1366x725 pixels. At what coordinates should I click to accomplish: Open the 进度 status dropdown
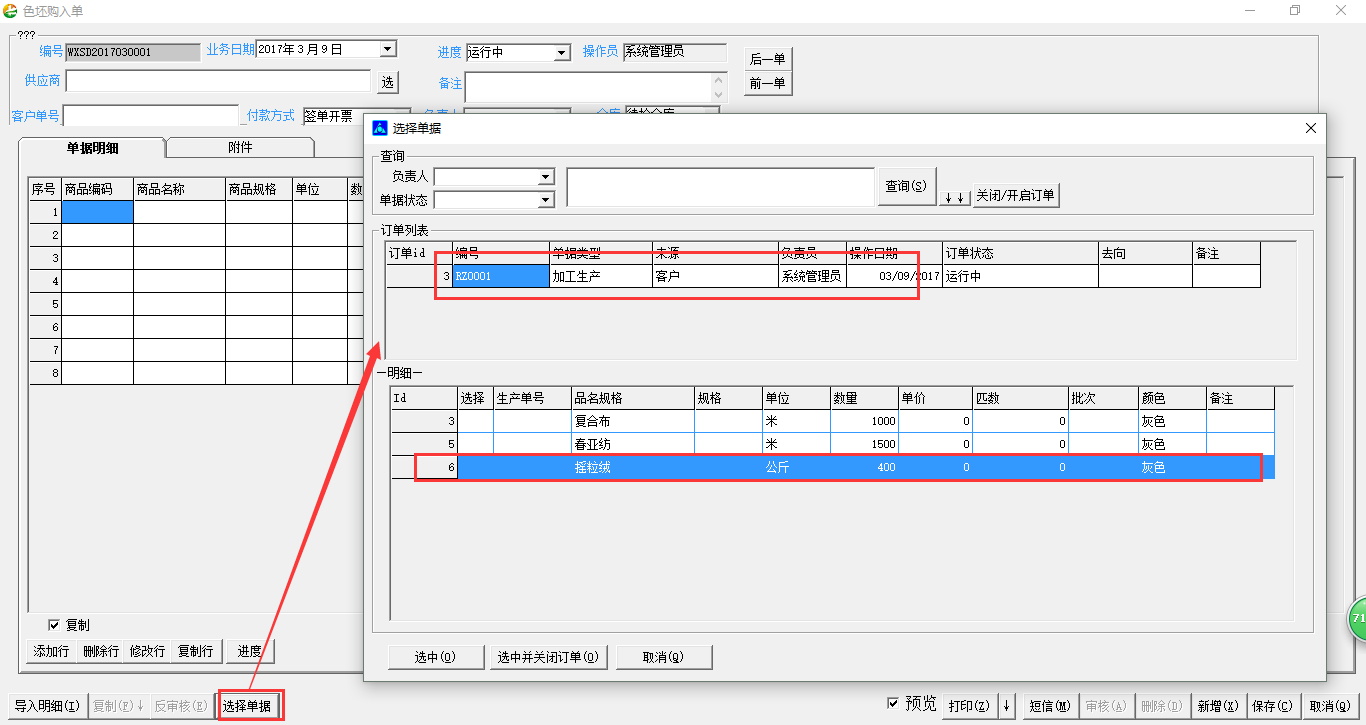coord(562,53)
